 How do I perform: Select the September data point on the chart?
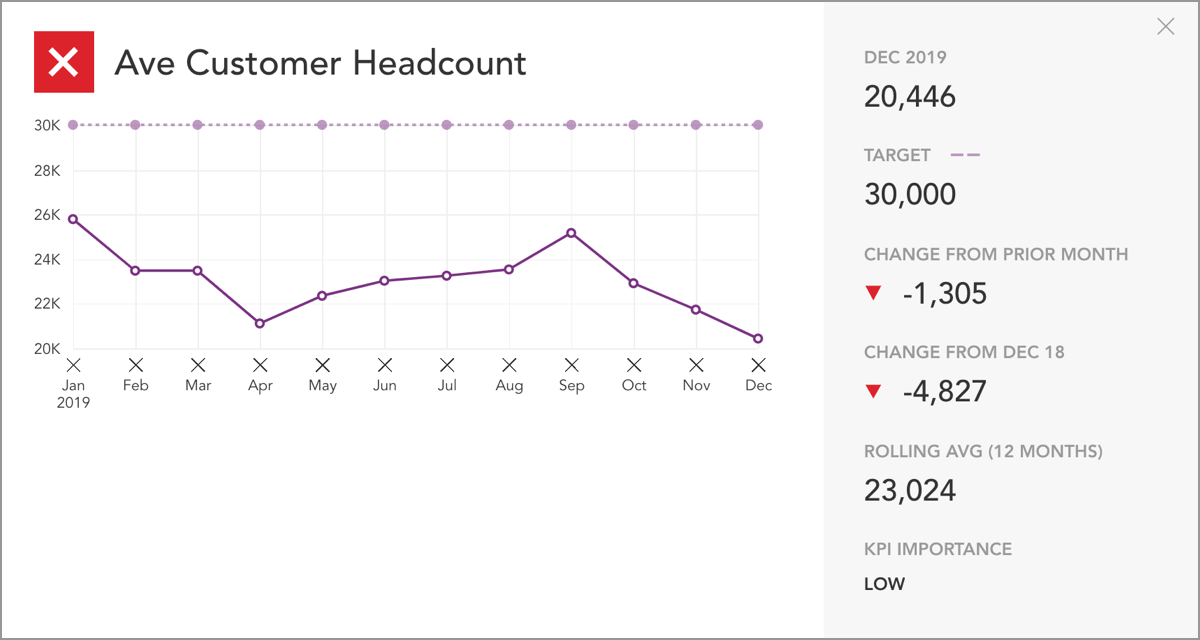pos(571,234)
